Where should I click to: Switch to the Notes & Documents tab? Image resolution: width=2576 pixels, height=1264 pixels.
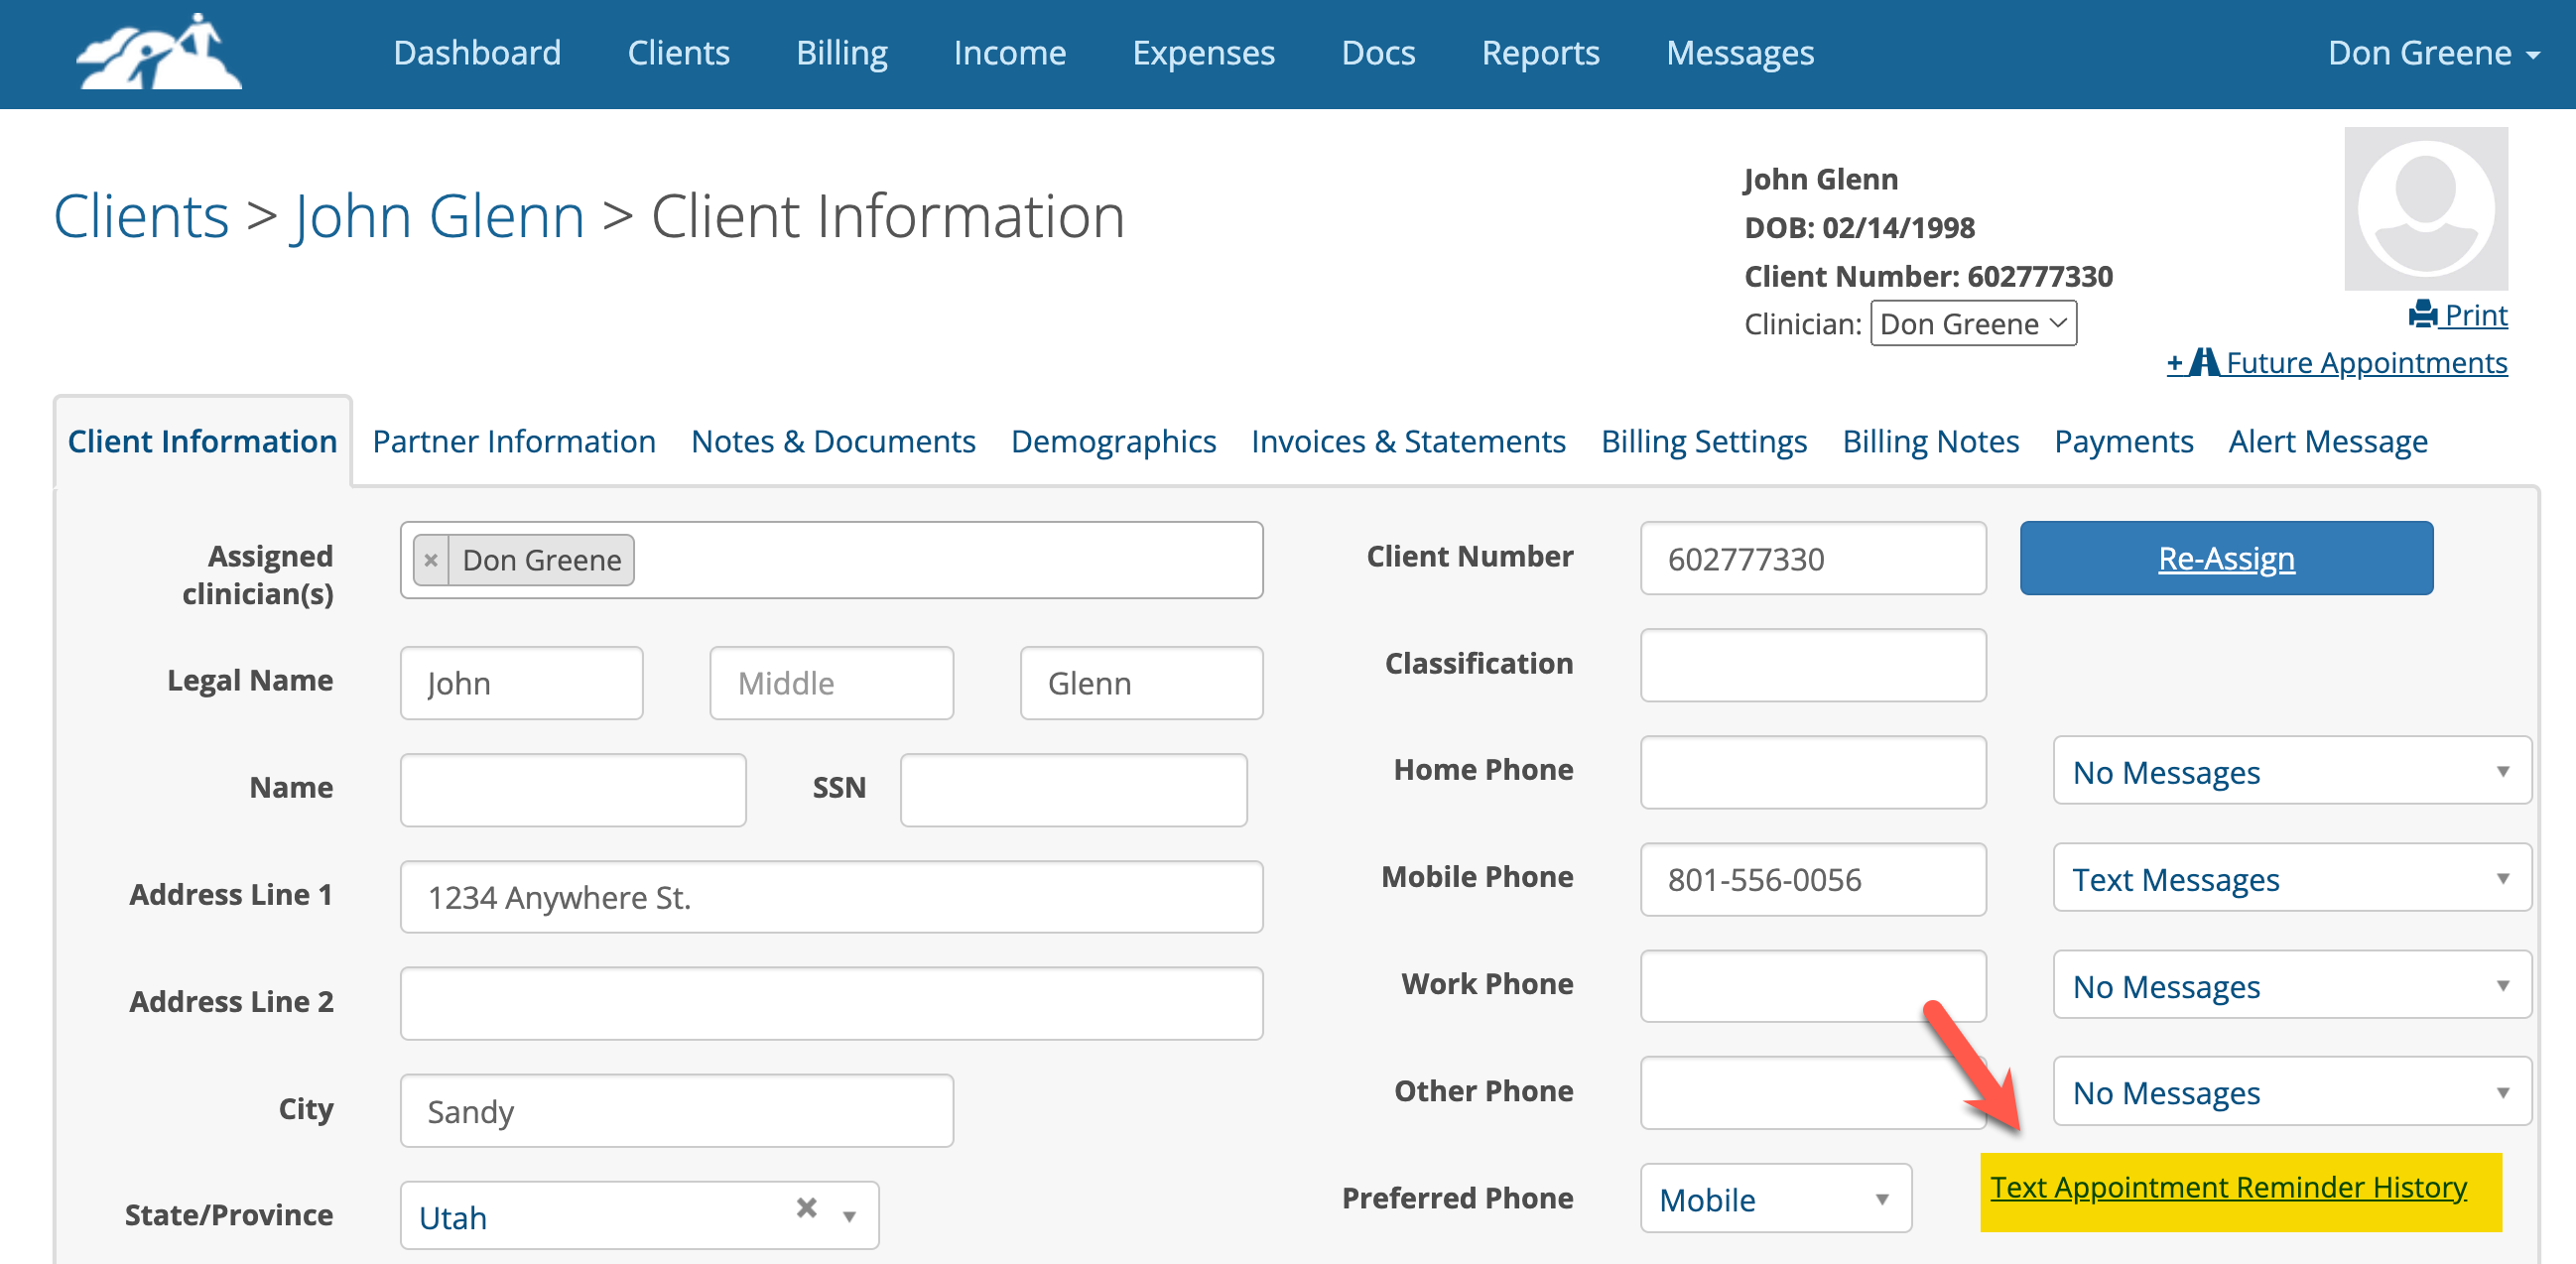coord(833,441)
